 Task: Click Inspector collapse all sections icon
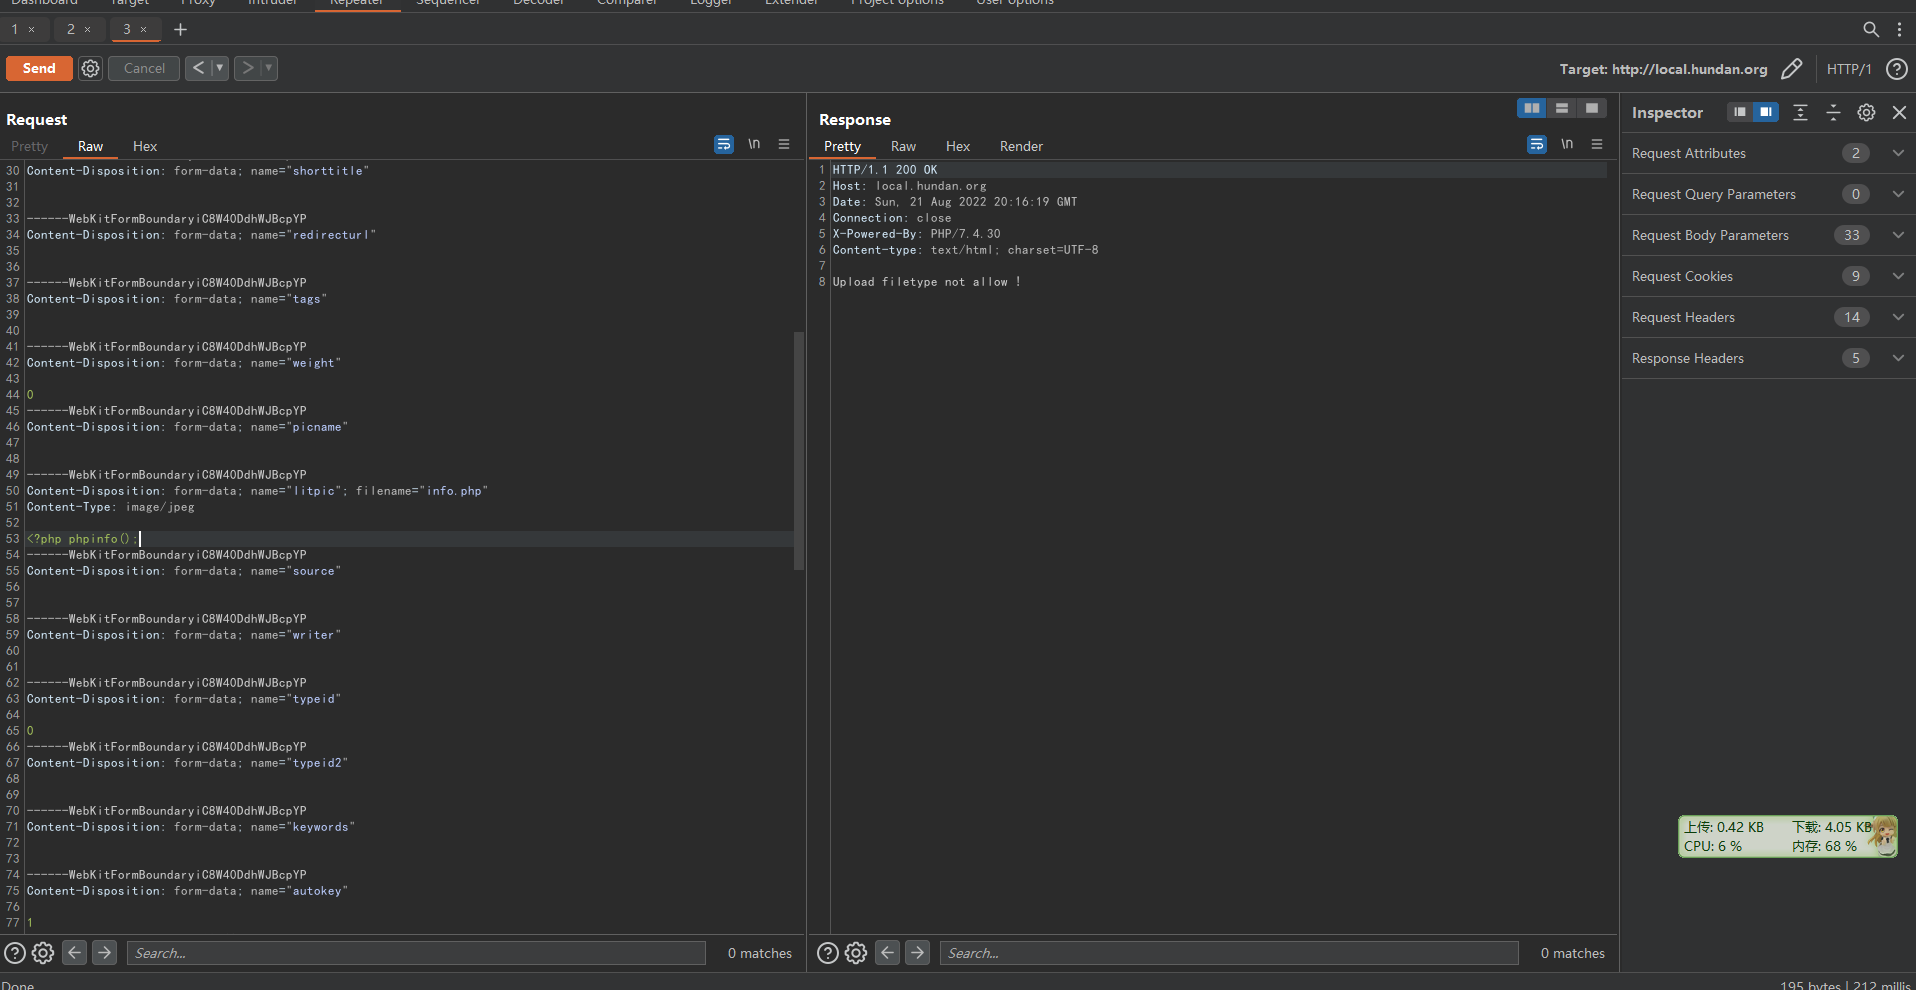coord(1833,112)
